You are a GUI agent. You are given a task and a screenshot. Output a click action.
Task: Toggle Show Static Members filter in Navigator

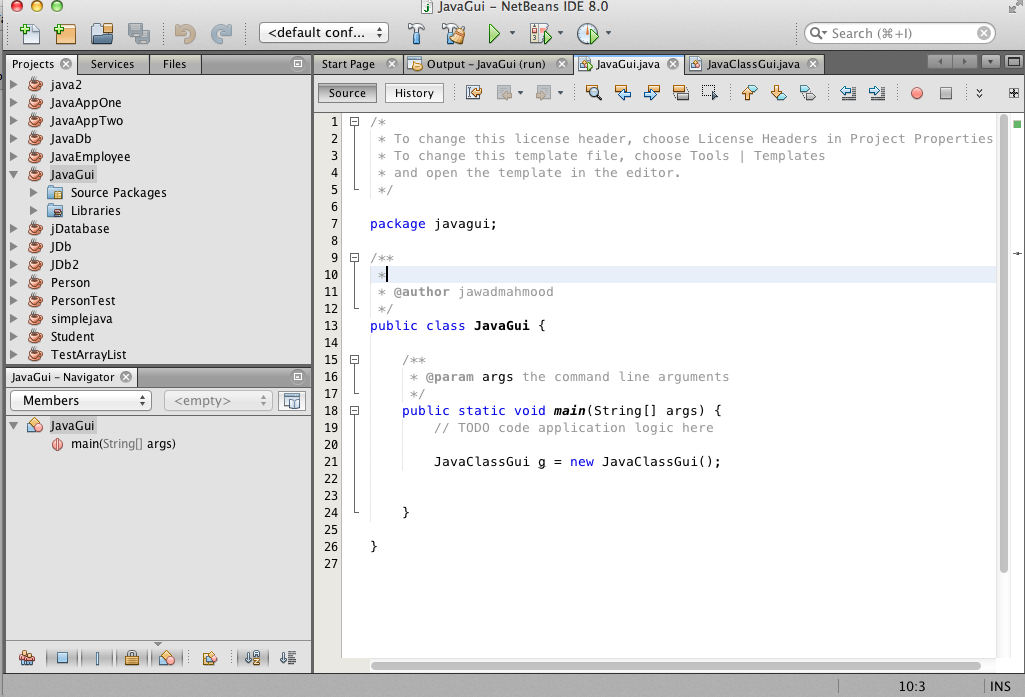click(97, 658)
